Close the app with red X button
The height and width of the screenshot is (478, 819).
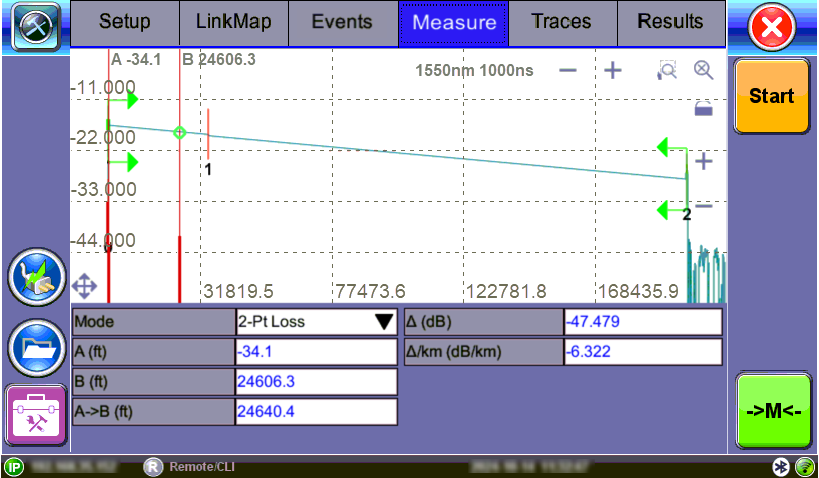[771, 28]
